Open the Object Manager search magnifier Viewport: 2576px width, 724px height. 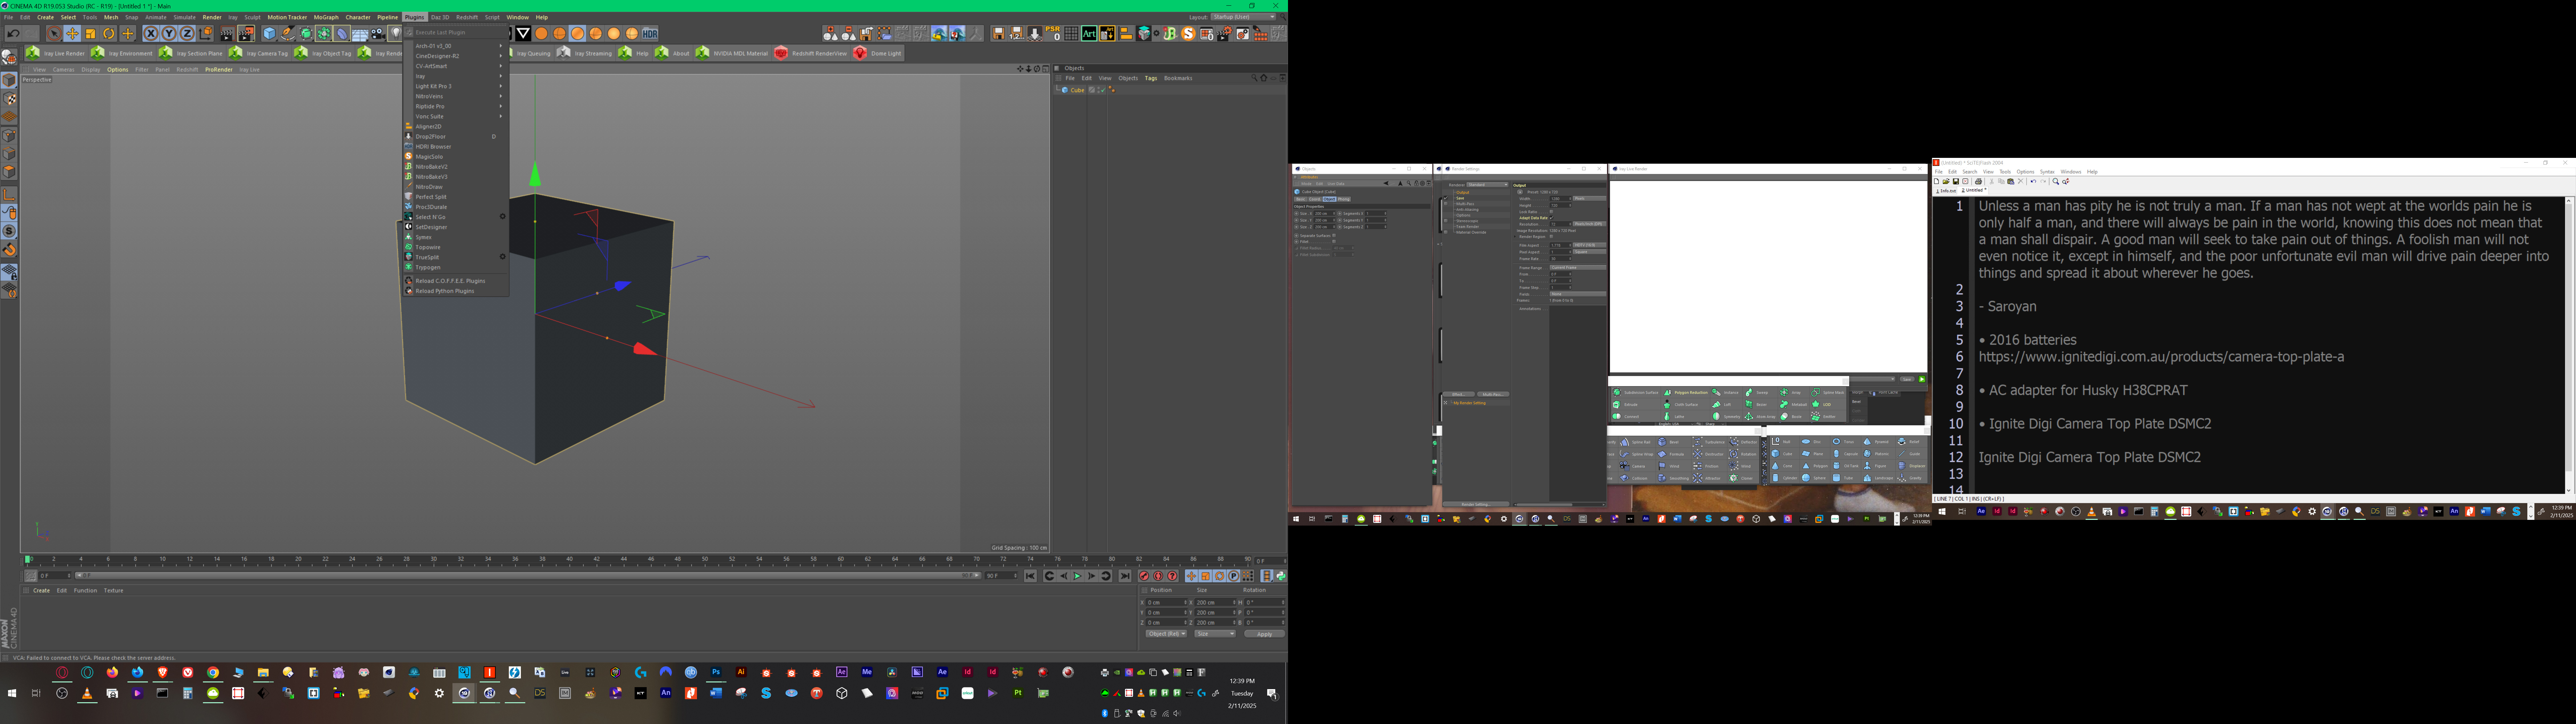pyautogui.click(x=1255, y=78)
